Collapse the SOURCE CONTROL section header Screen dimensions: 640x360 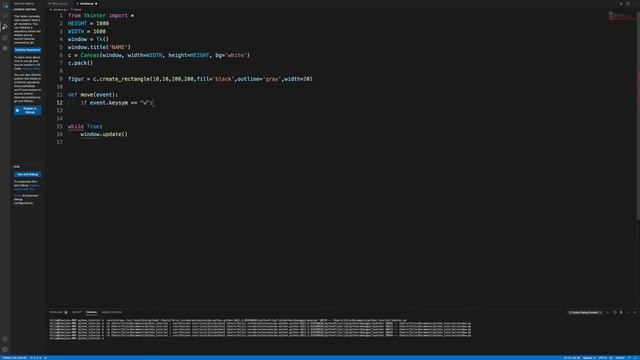pos(25,9)
